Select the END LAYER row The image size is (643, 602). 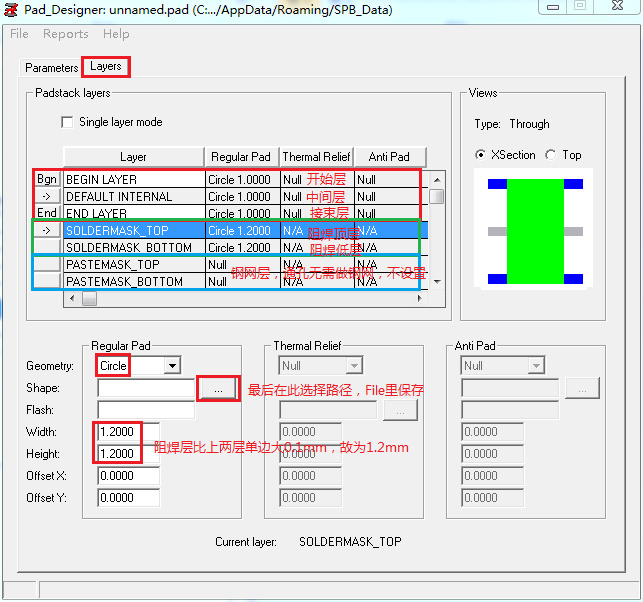coord(246,213)
